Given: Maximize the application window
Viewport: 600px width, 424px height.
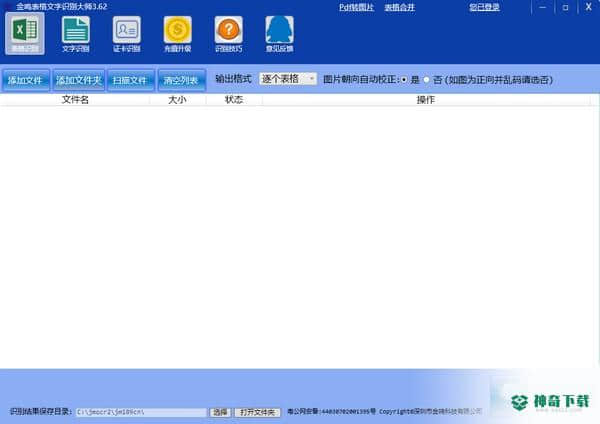Looking at the screenshot, I should coord(565,7).
